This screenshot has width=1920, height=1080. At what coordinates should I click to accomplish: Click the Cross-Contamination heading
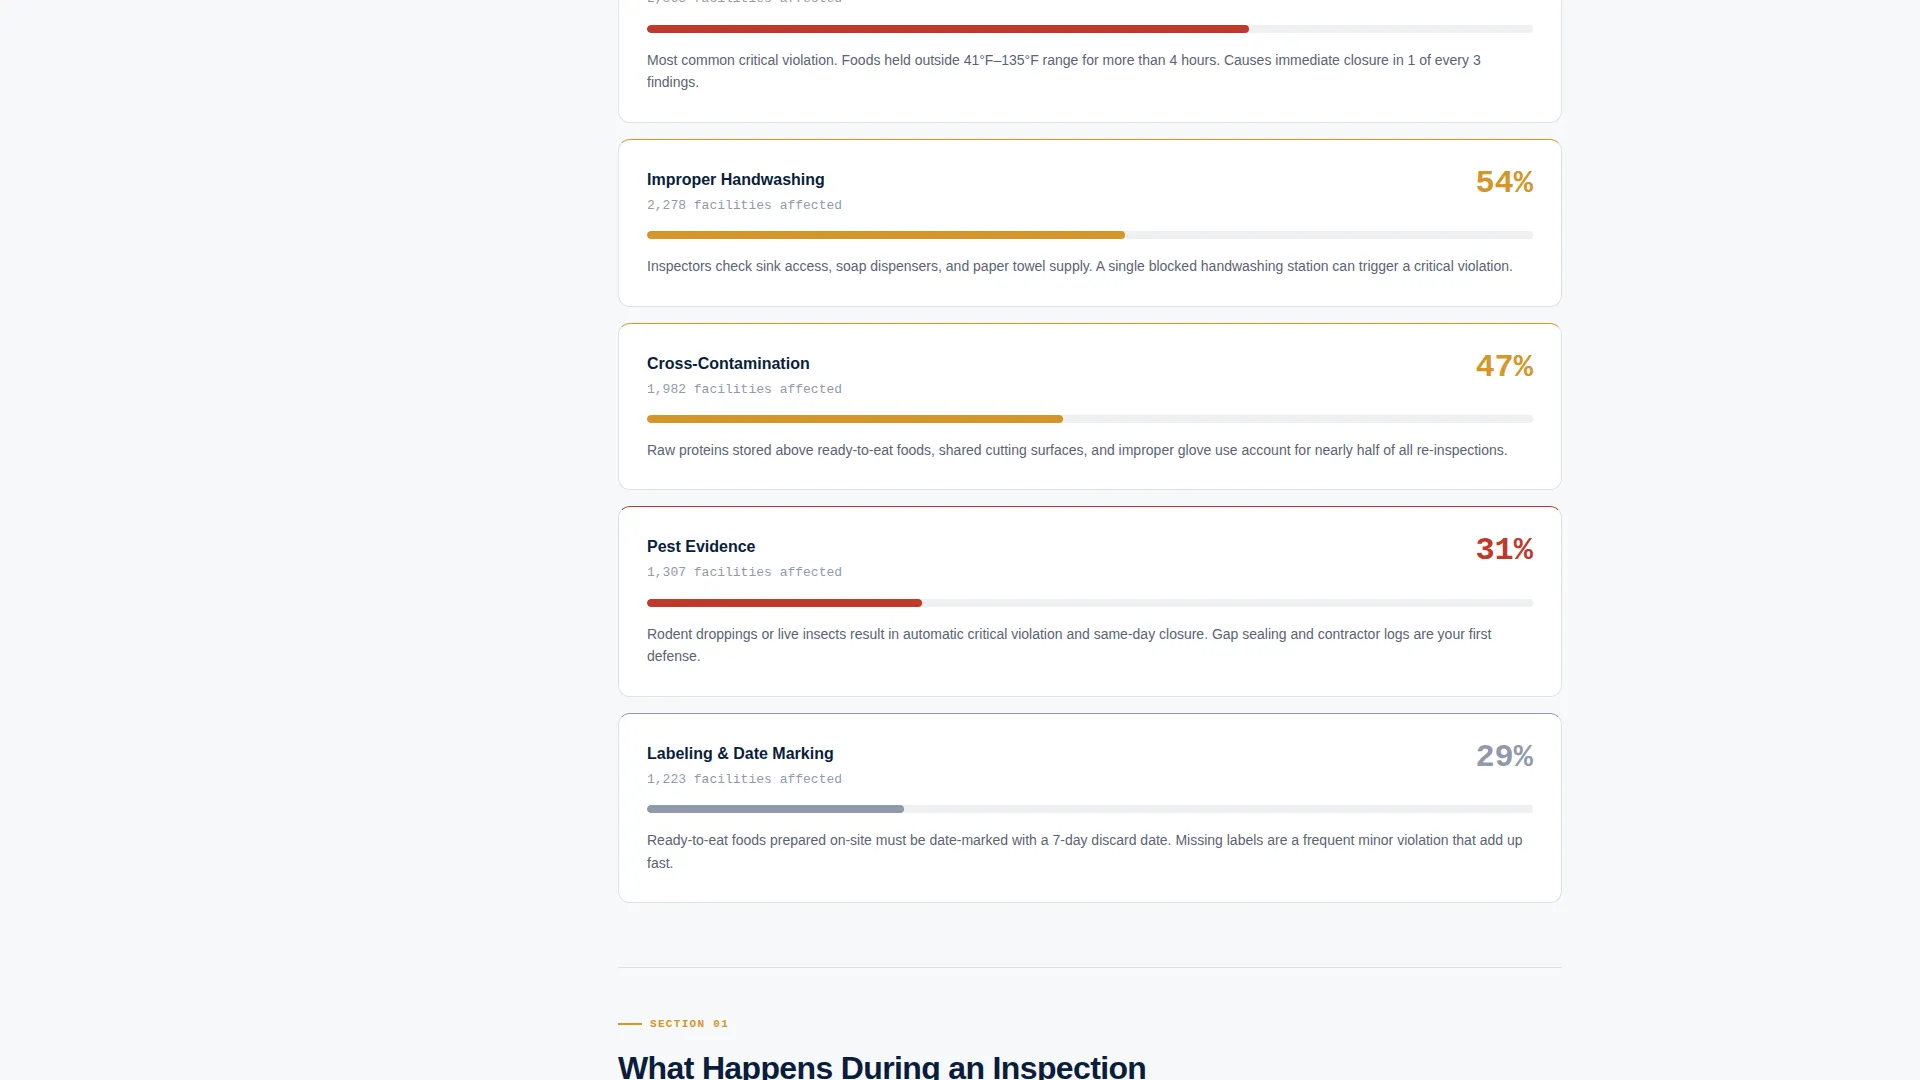(x=728, y=364)
